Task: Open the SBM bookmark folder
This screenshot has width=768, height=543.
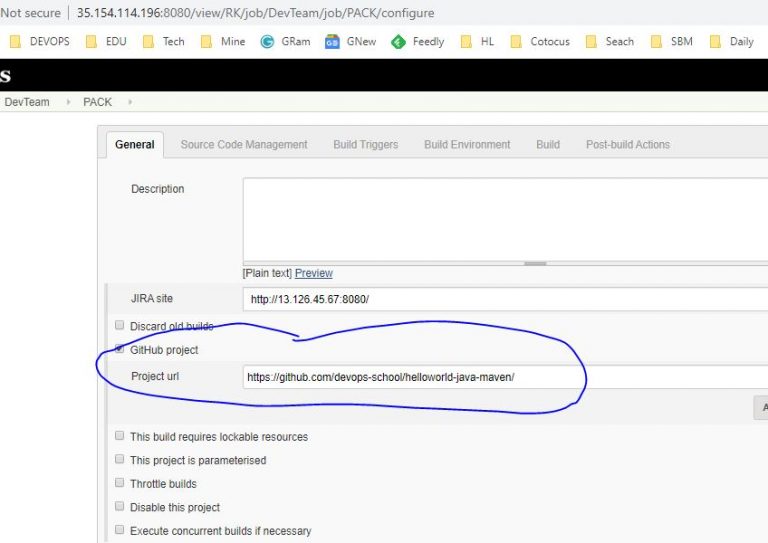Action: click(x=672, y=41)
